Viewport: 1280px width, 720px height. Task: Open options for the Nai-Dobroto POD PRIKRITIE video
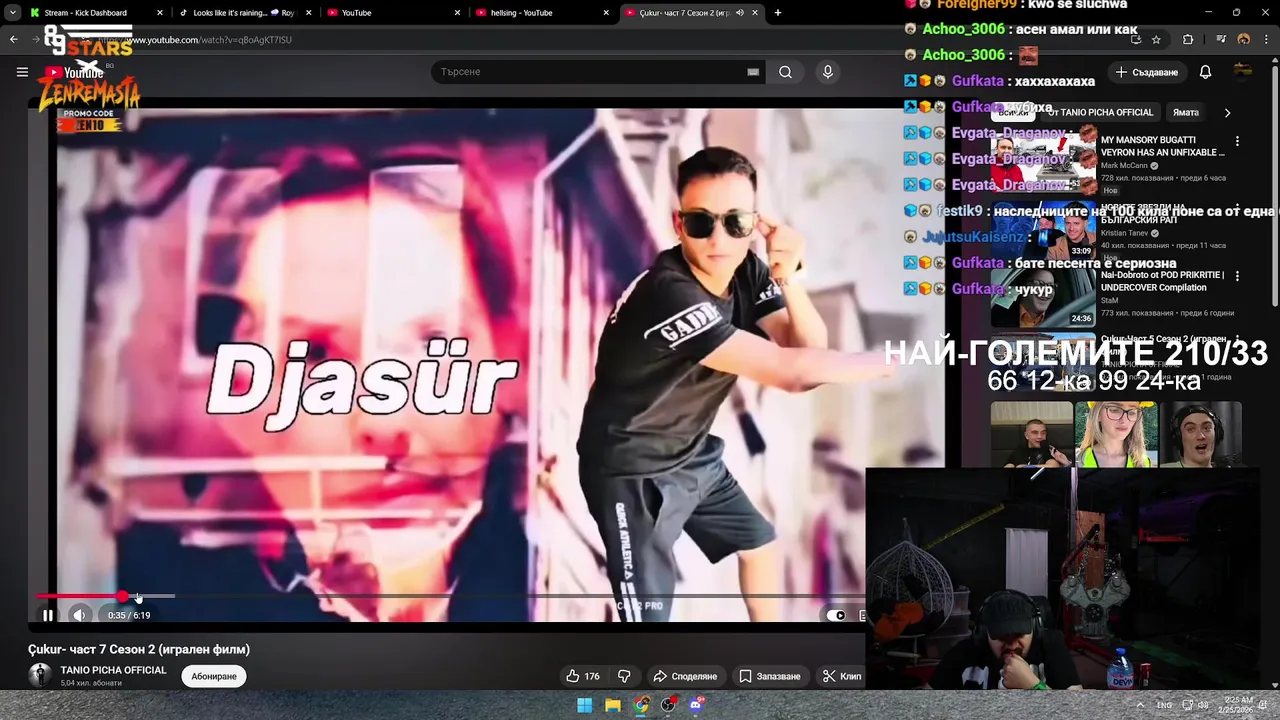click(1237, 276)
